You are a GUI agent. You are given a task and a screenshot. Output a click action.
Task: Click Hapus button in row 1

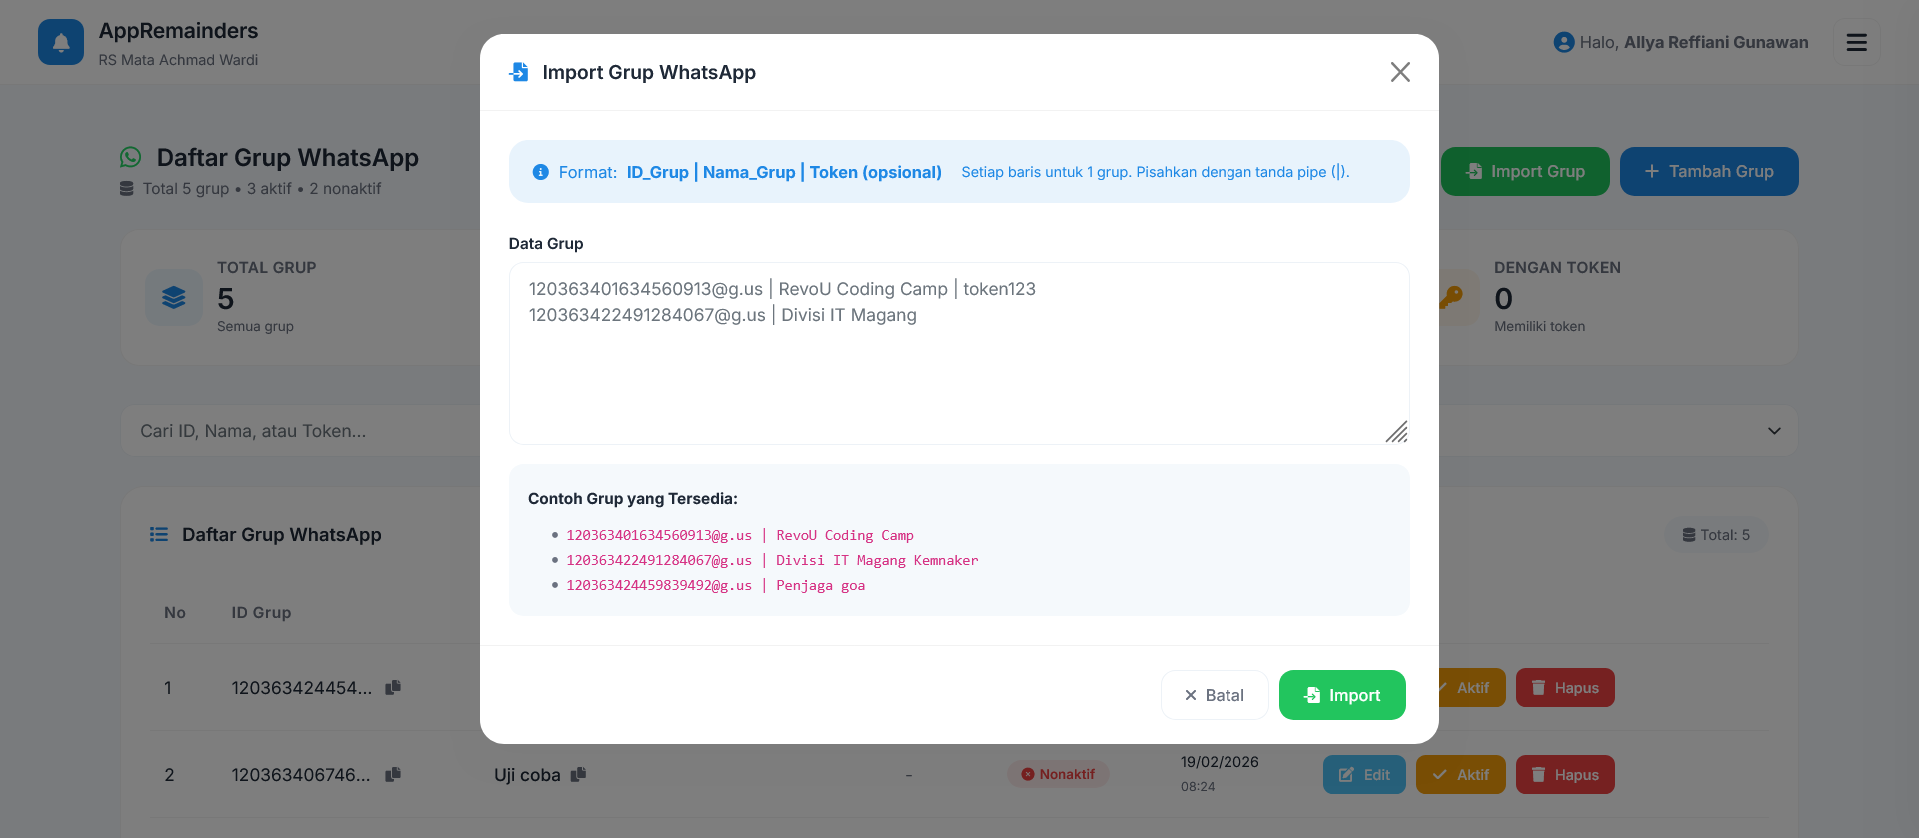pos(1565,688)
